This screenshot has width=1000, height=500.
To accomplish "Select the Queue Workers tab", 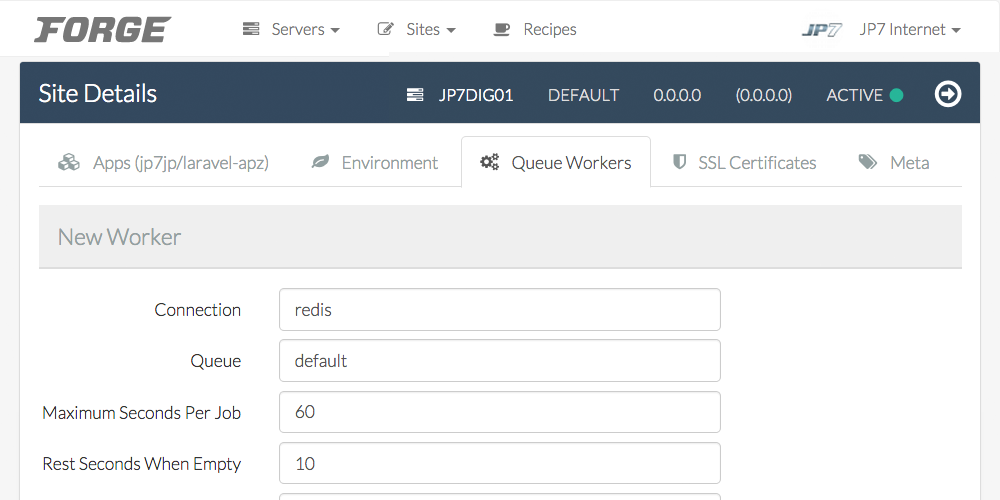I will (555, 162).
